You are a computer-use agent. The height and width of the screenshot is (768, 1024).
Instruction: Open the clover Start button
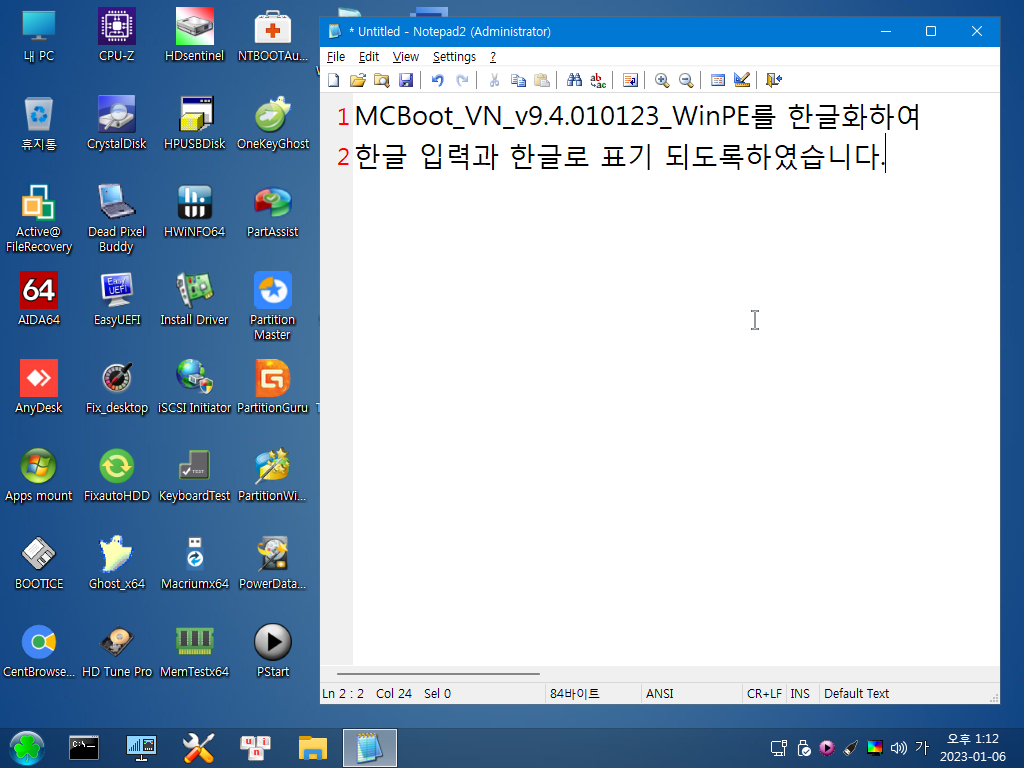point(27,748)
